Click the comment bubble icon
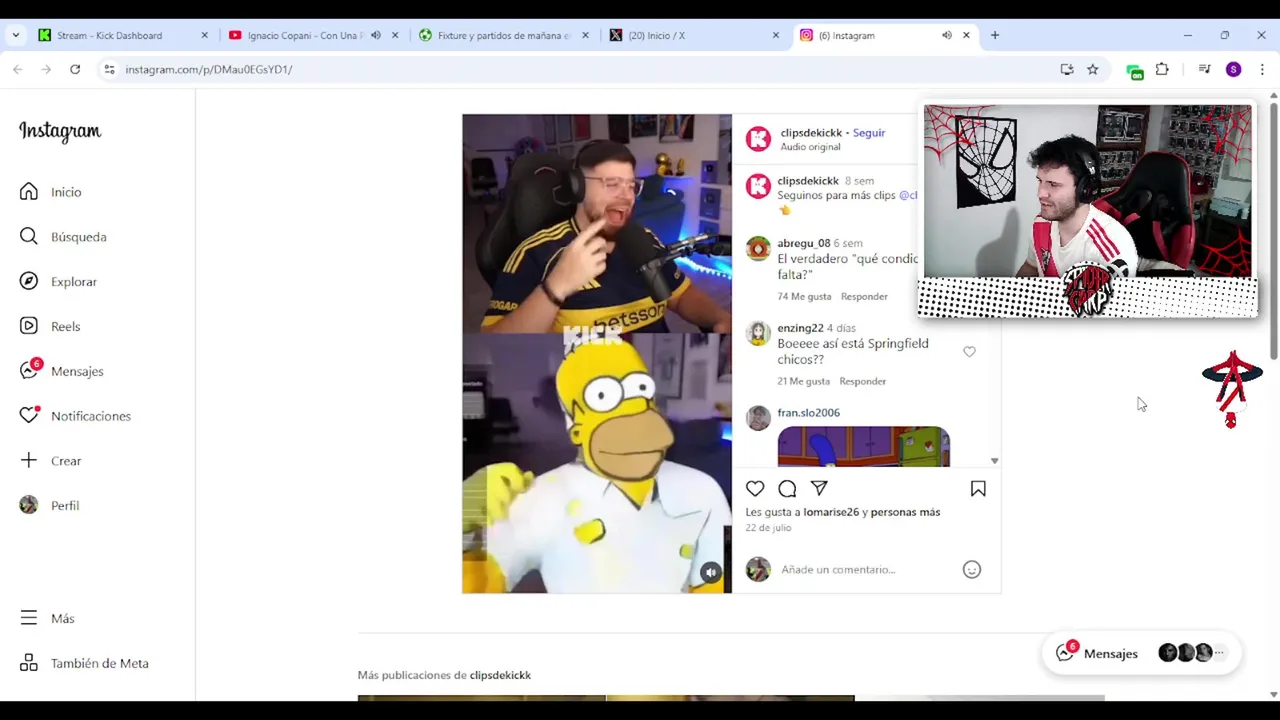The image size is (1280, 720). point(787,489)
